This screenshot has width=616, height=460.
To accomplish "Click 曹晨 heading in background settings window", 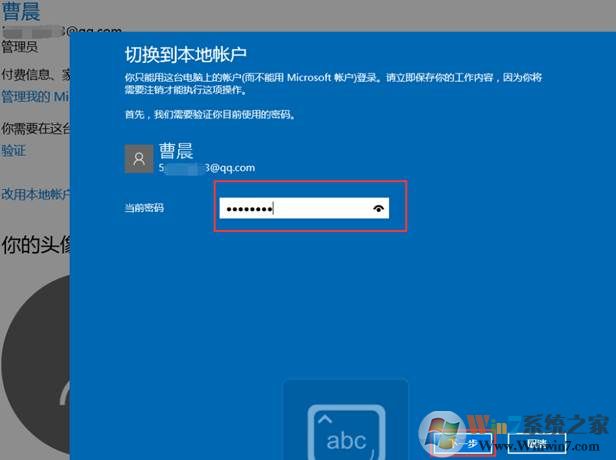I will 21,11.
